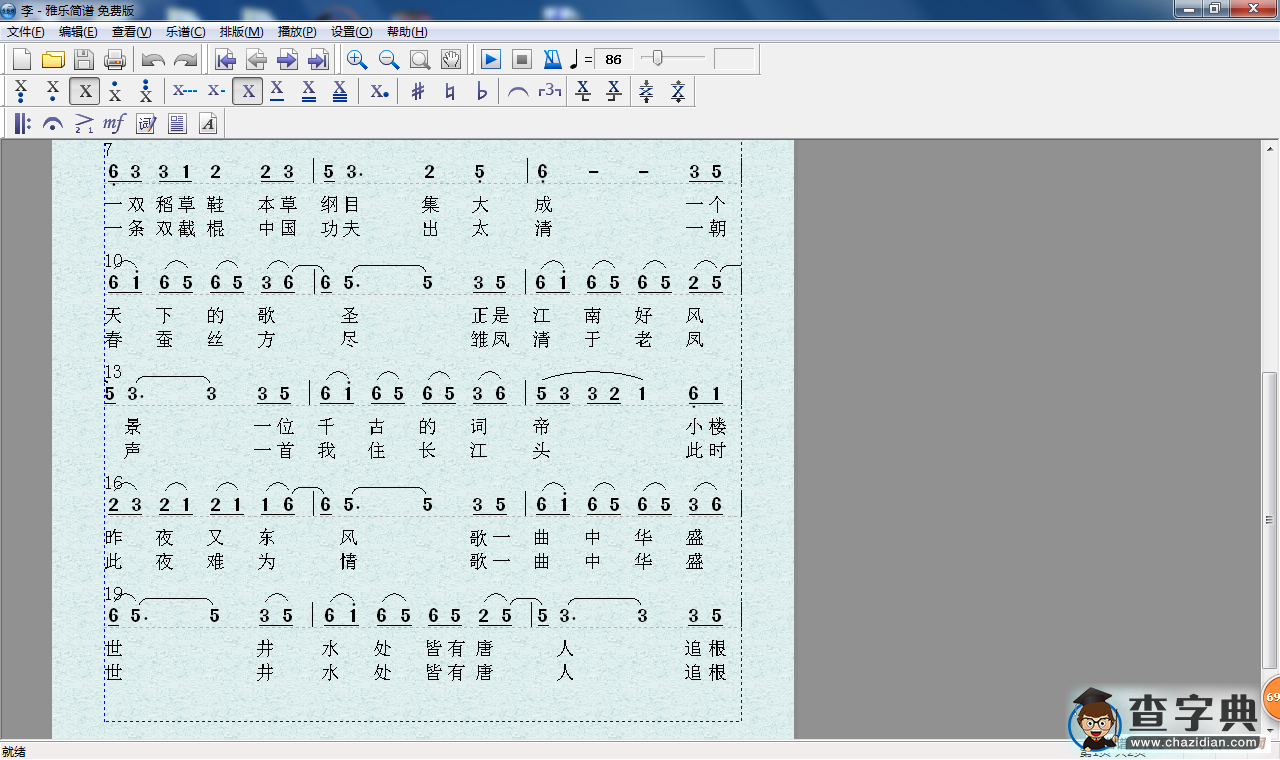
Task: Insert accent articulation symbol
Action: 84,124
